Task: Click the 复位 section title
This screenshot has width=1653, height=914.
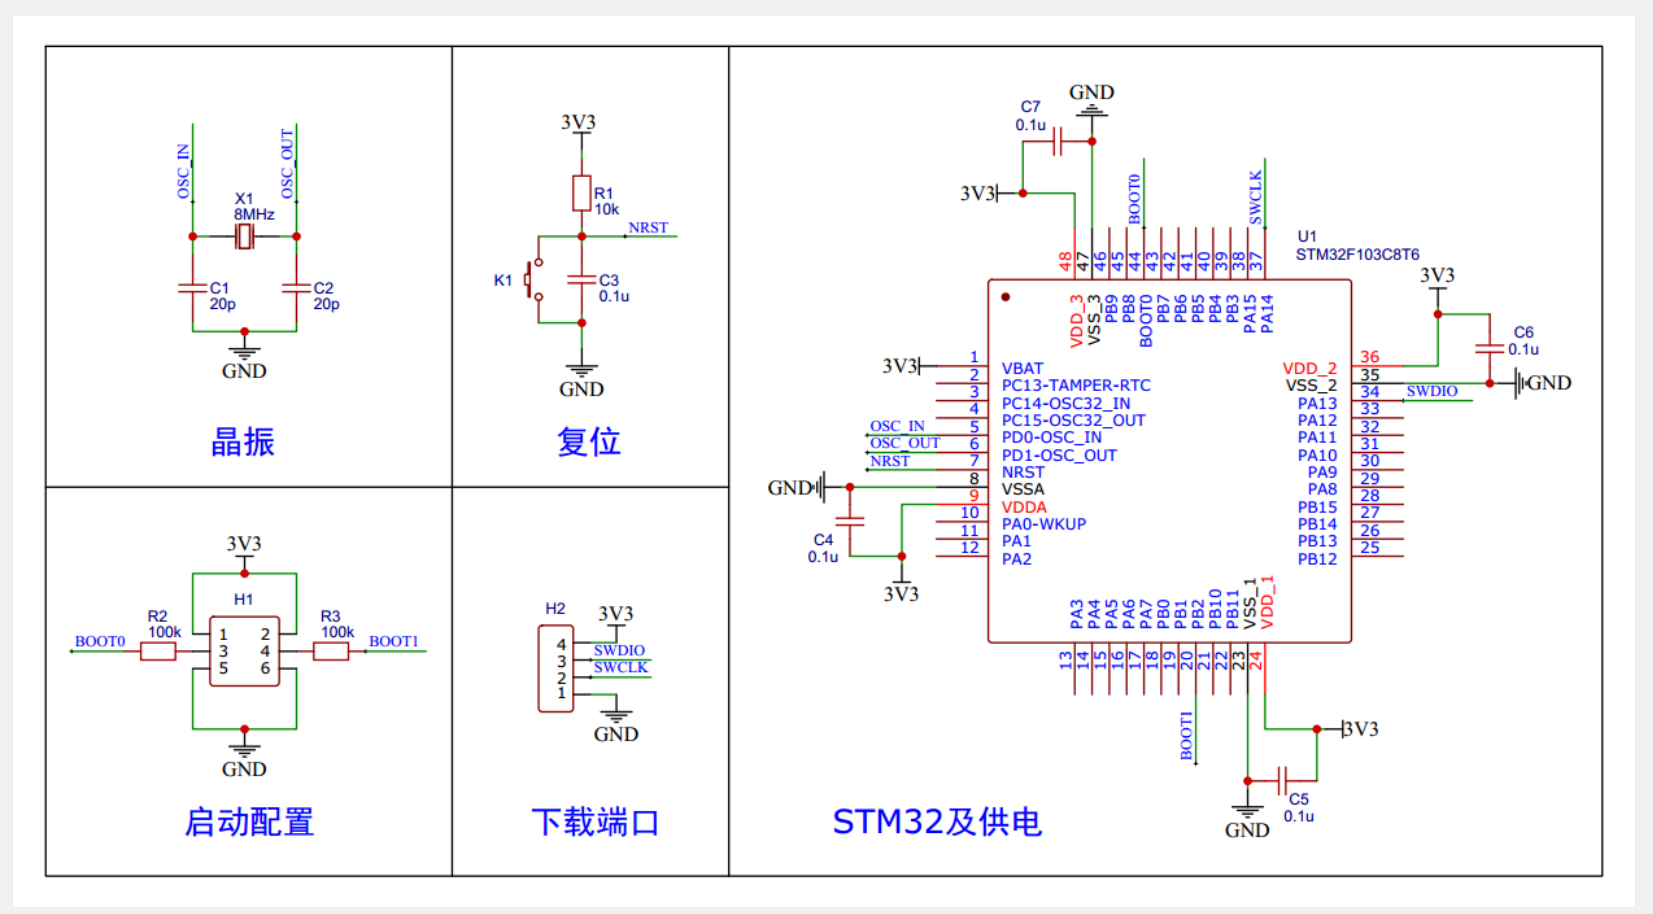Action: point(589,442)
